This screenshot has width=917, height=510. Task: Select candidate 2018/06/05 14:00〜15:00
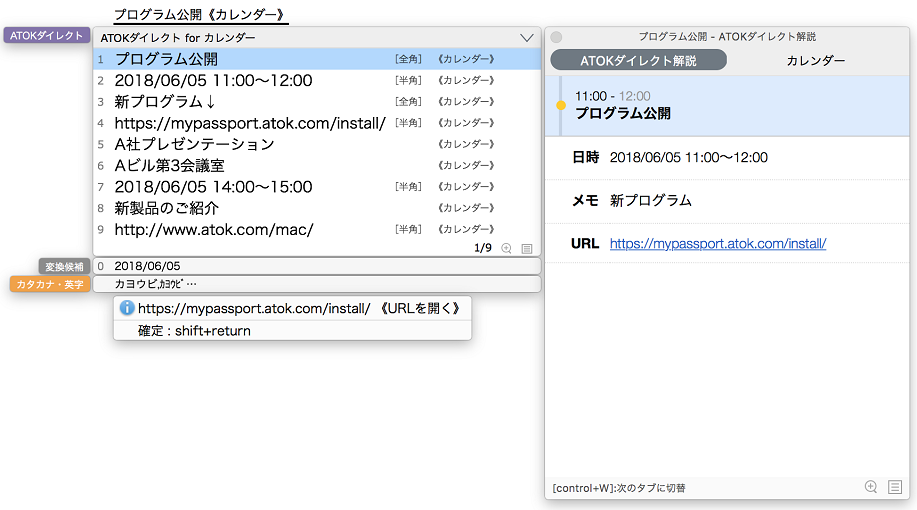[x=317, y=187]
